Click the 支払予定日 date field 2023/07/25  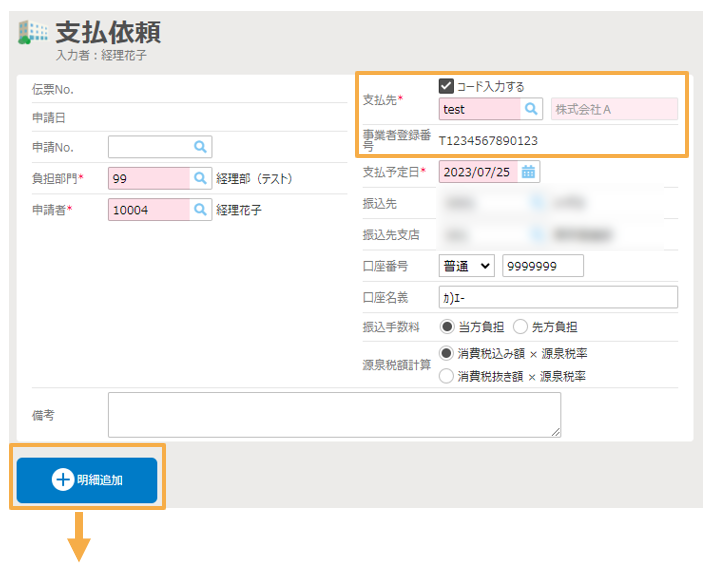[477, 172]
